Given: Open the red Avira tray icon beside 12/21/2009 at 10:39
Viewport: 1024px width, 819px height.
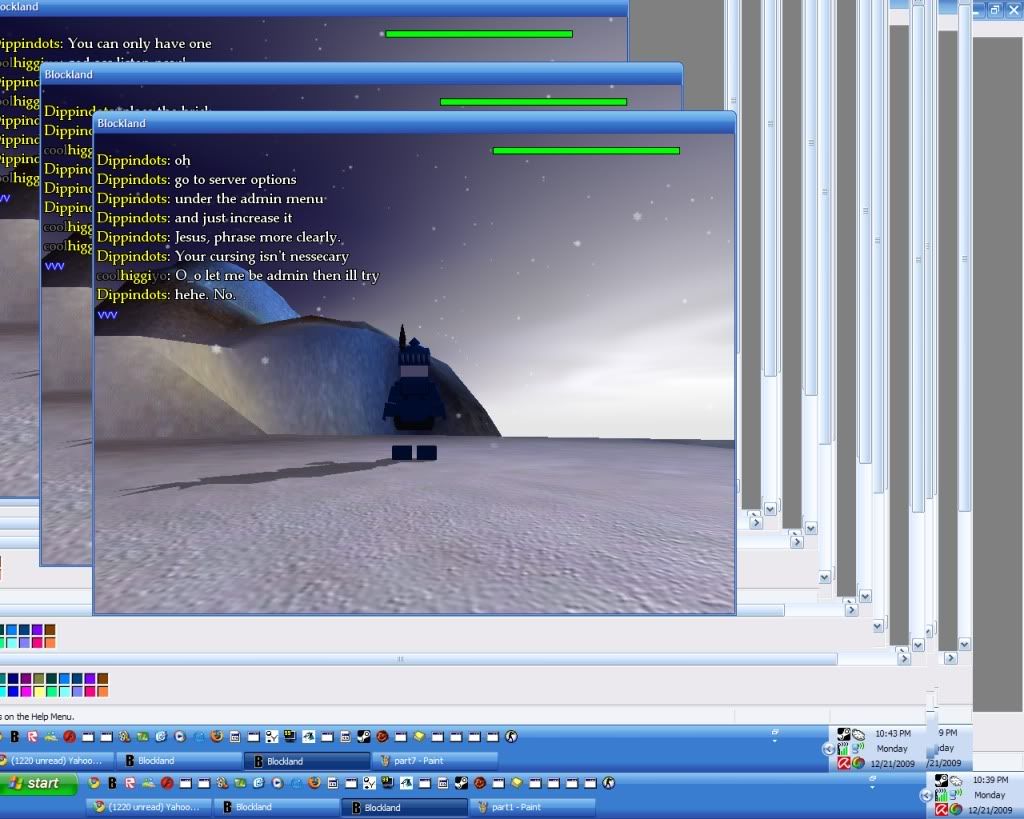Looking at the screenshot, I should pyautogui.click(x=942, y=810).
